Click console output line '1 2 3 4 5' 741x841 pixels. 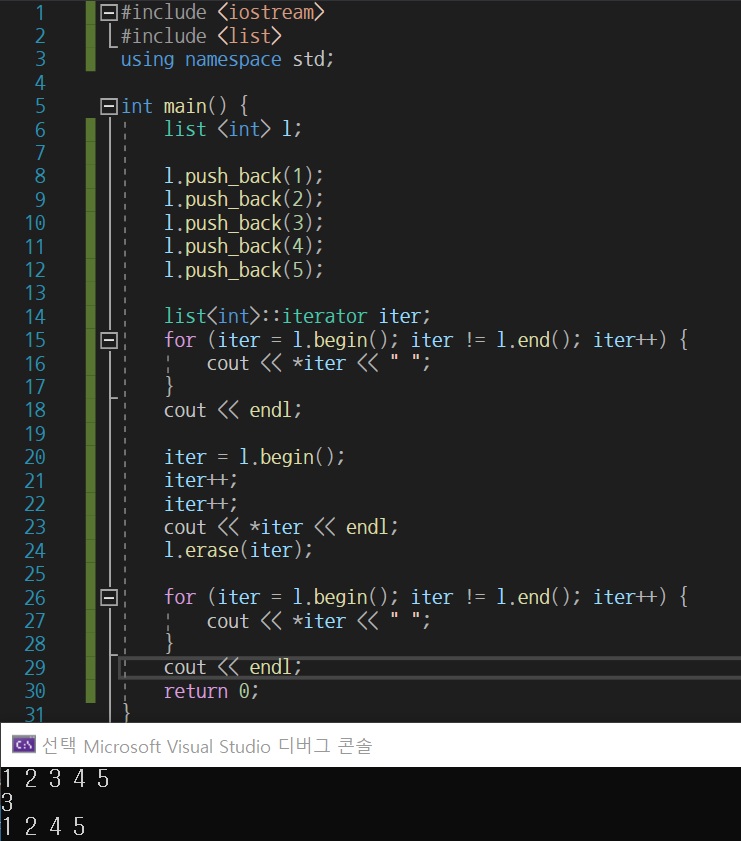[56, 779]
